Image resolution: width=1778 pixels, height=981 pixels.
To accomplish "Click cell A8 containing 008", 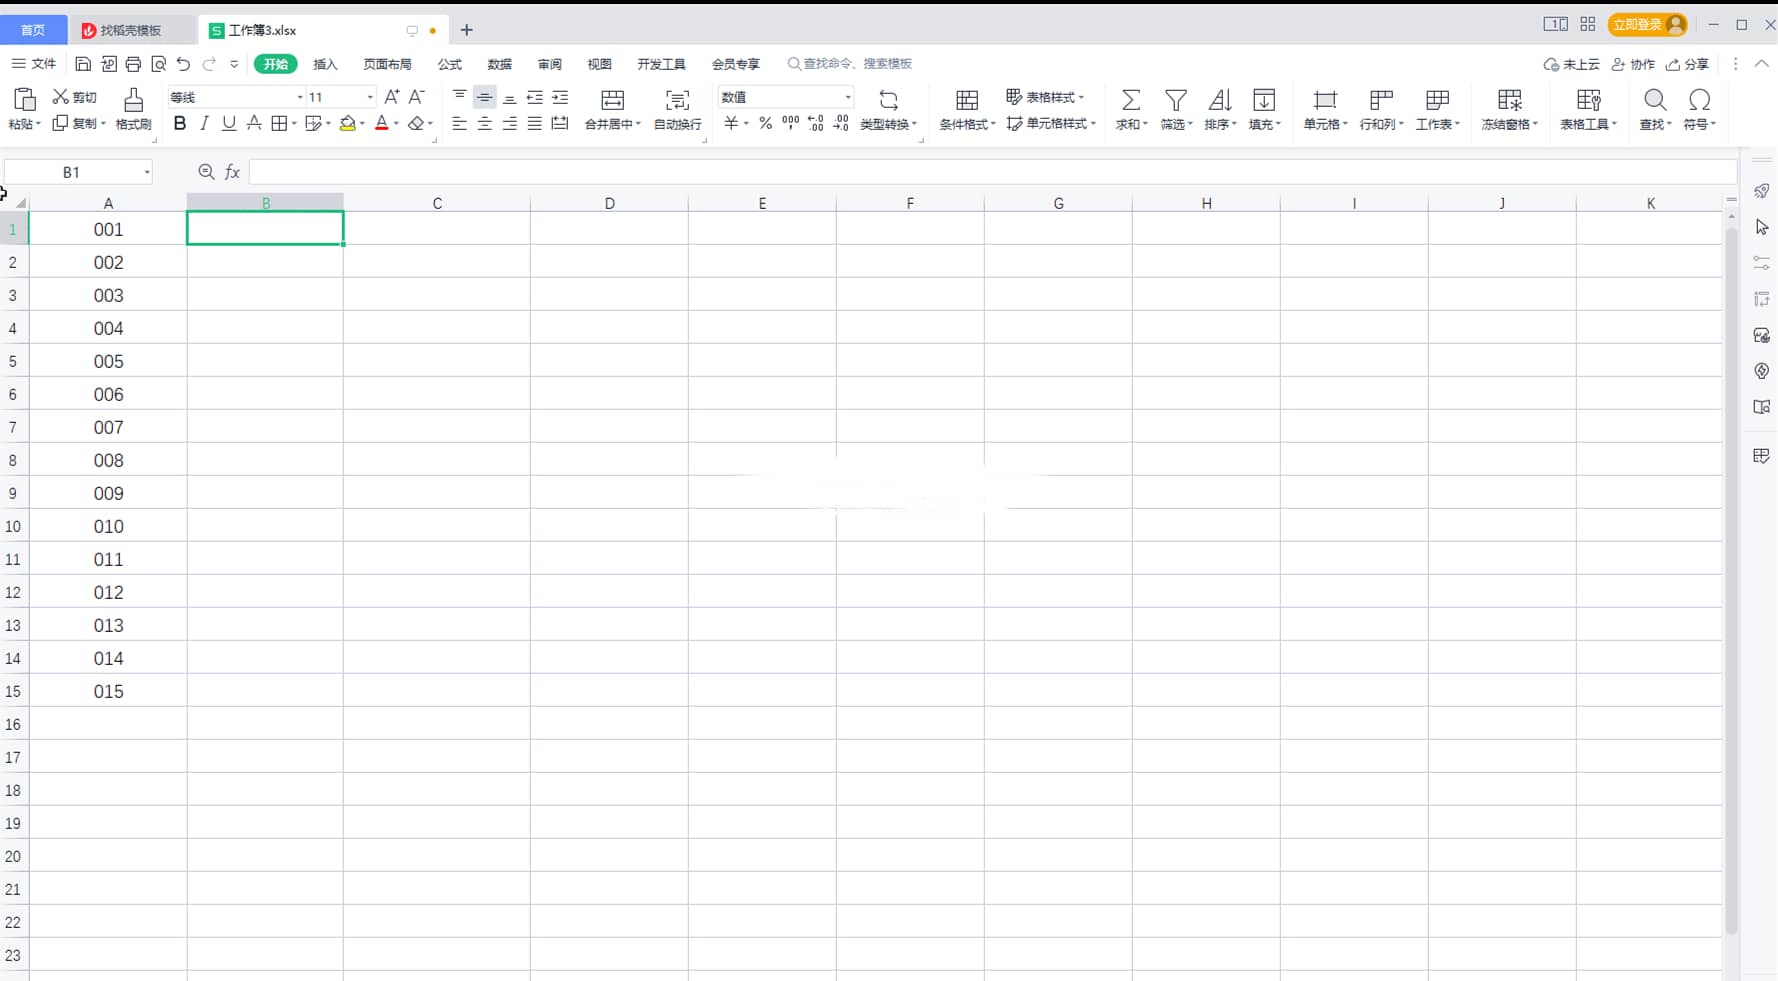I will pyautogui.click(x=108, y=460).
